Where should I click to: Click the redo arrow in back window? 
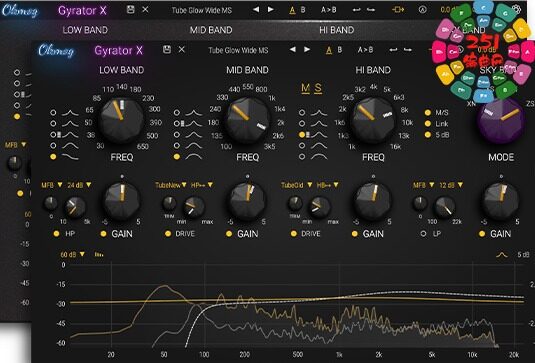pos(371,10)
